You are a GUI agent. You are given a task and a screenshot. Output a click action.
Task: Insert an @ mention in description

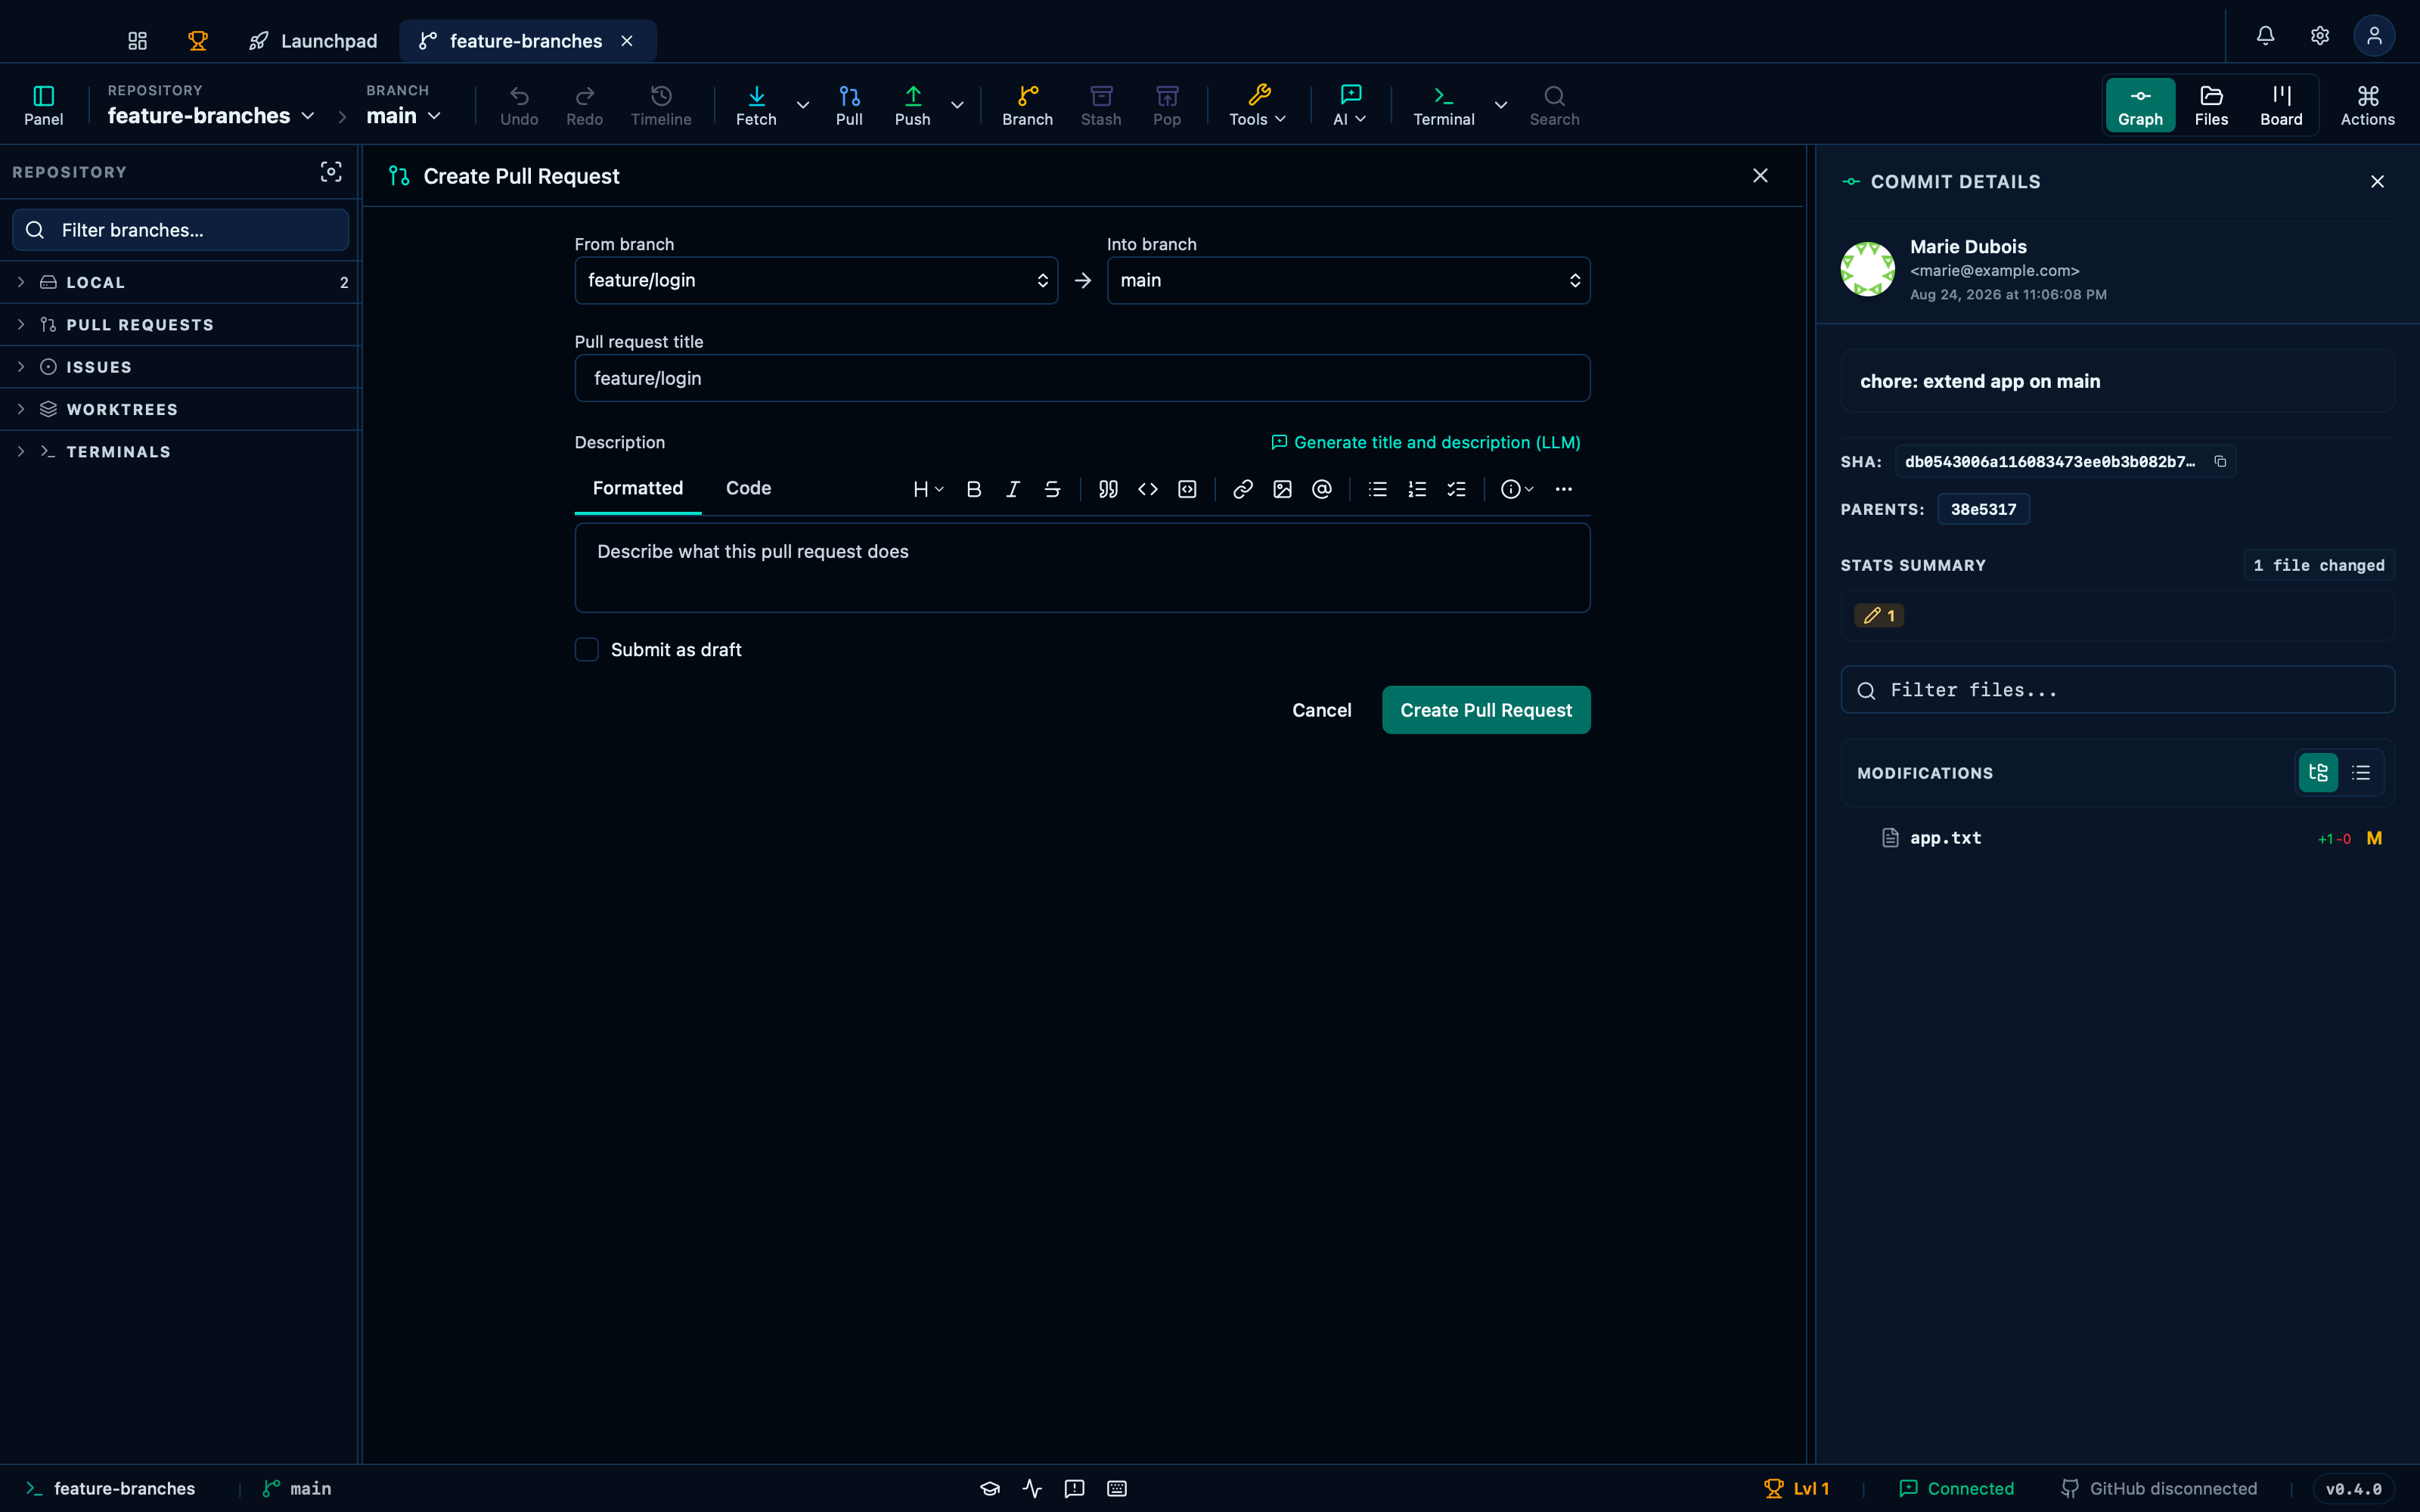(1322, 489)
